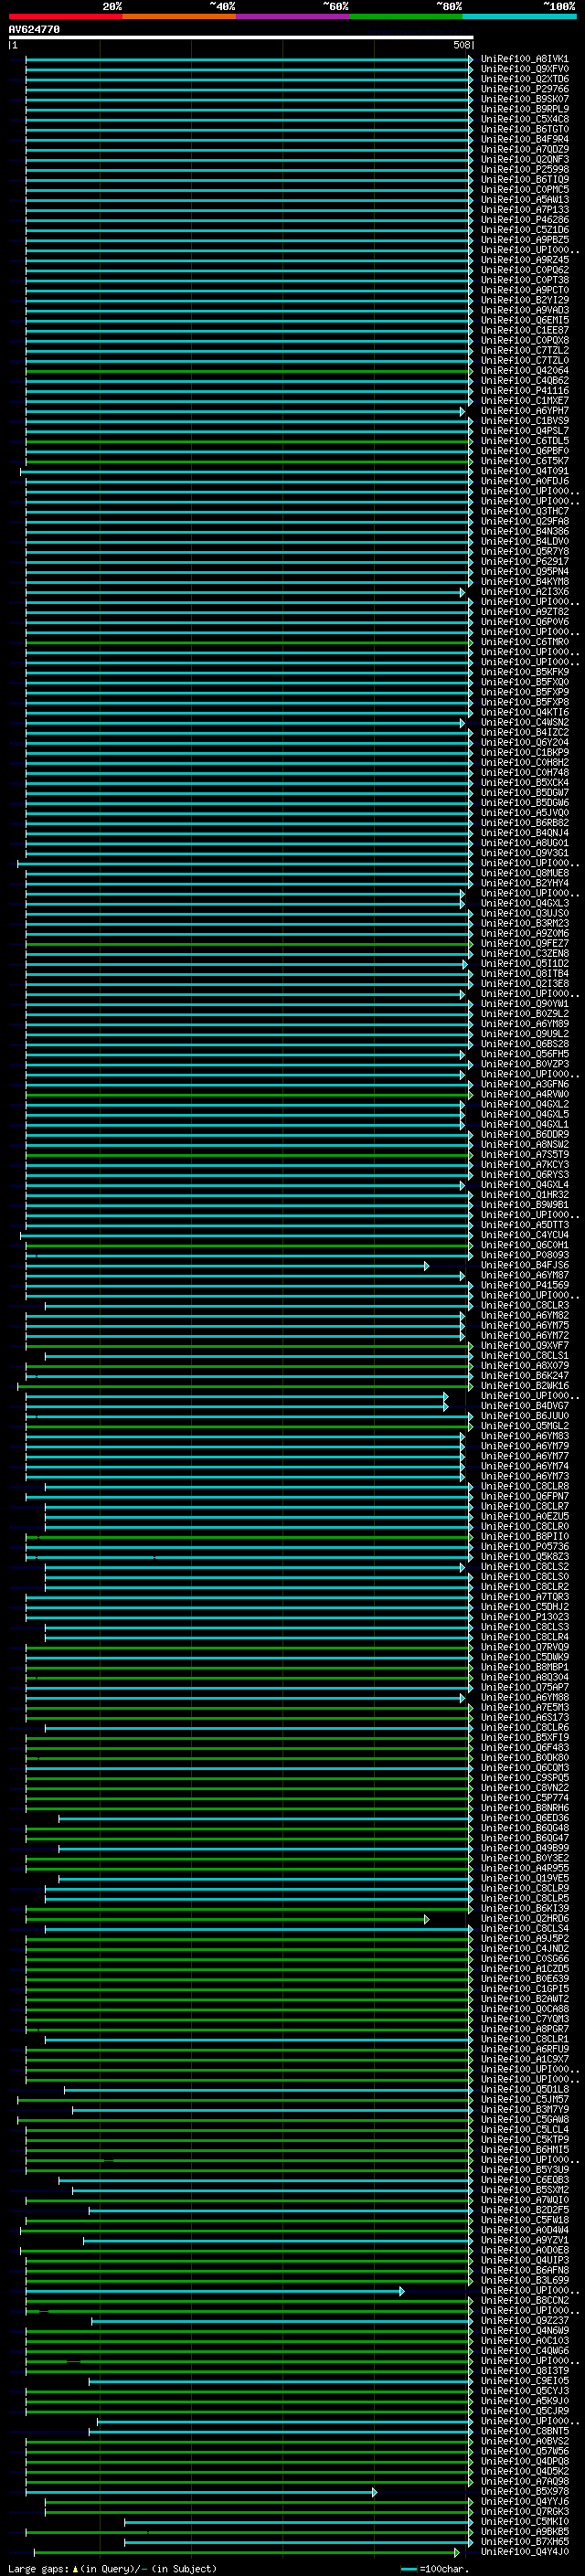Click label UniRef100_Q9XVF7
The width and height of the screenshot is (585, 2576).
[524, 1346]
